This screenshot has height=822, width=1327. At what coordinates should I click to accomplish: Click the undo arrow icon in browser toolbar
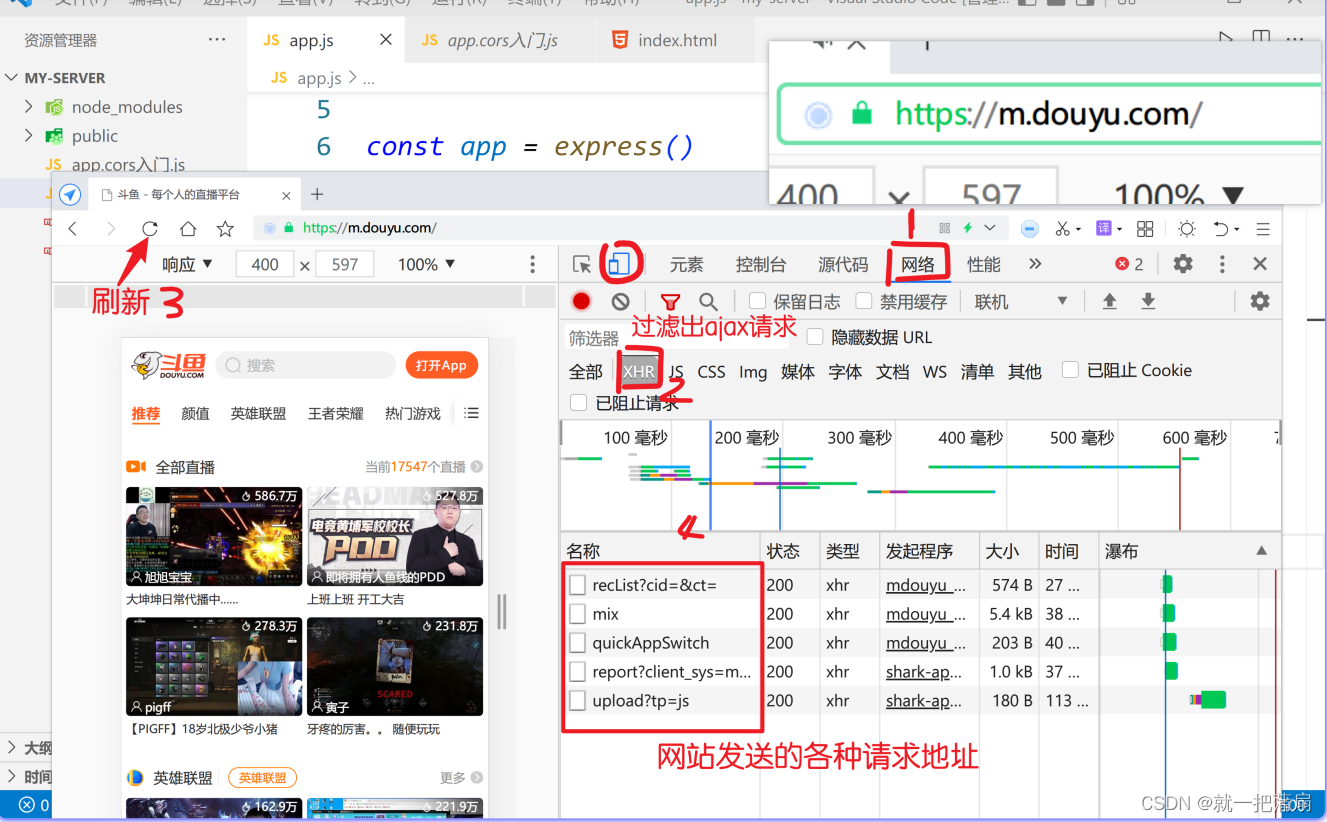(x=1220, y=229)
